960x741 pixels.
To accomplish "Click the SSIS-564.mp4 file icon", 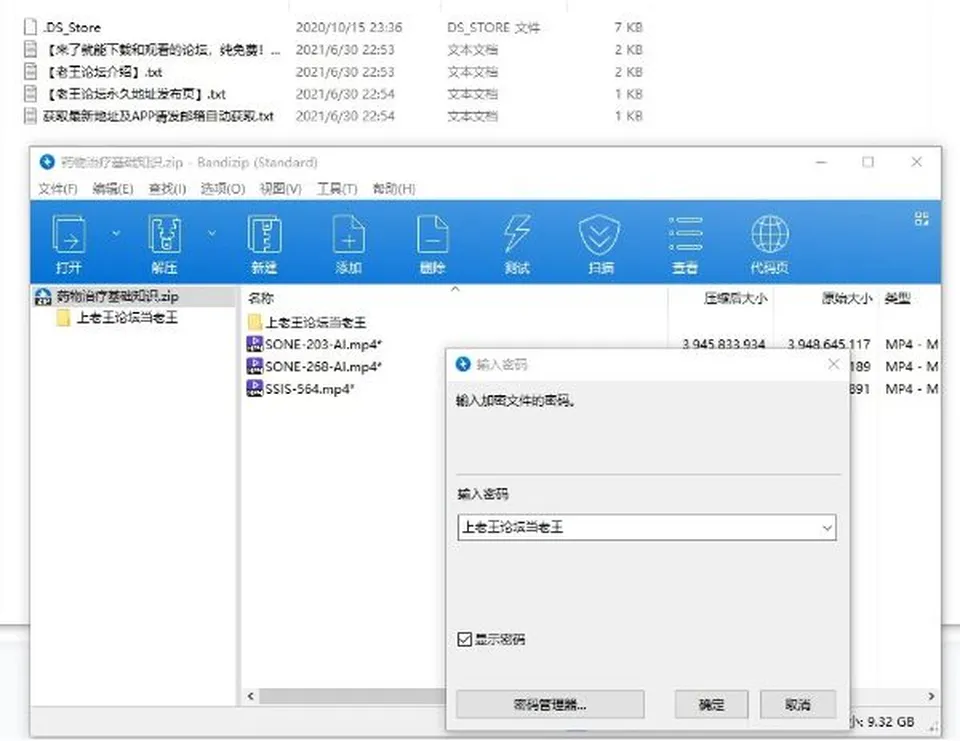I will [x=254, y=388].
